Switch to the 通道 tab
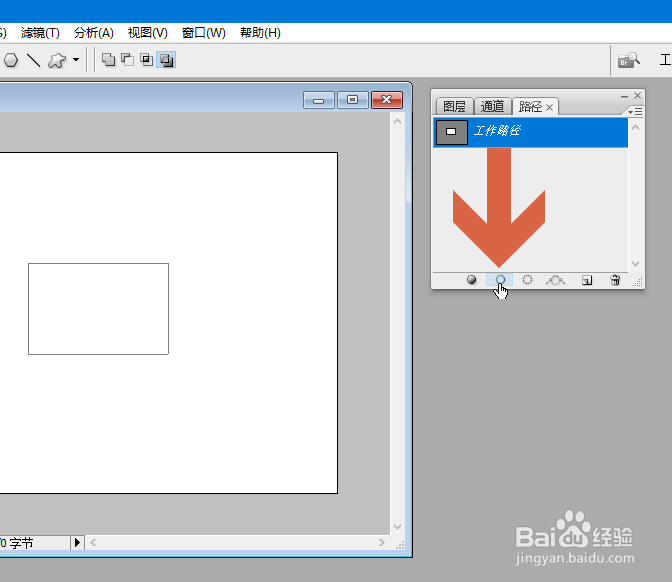This screenshot has width=672, height=582. (492, 106)
